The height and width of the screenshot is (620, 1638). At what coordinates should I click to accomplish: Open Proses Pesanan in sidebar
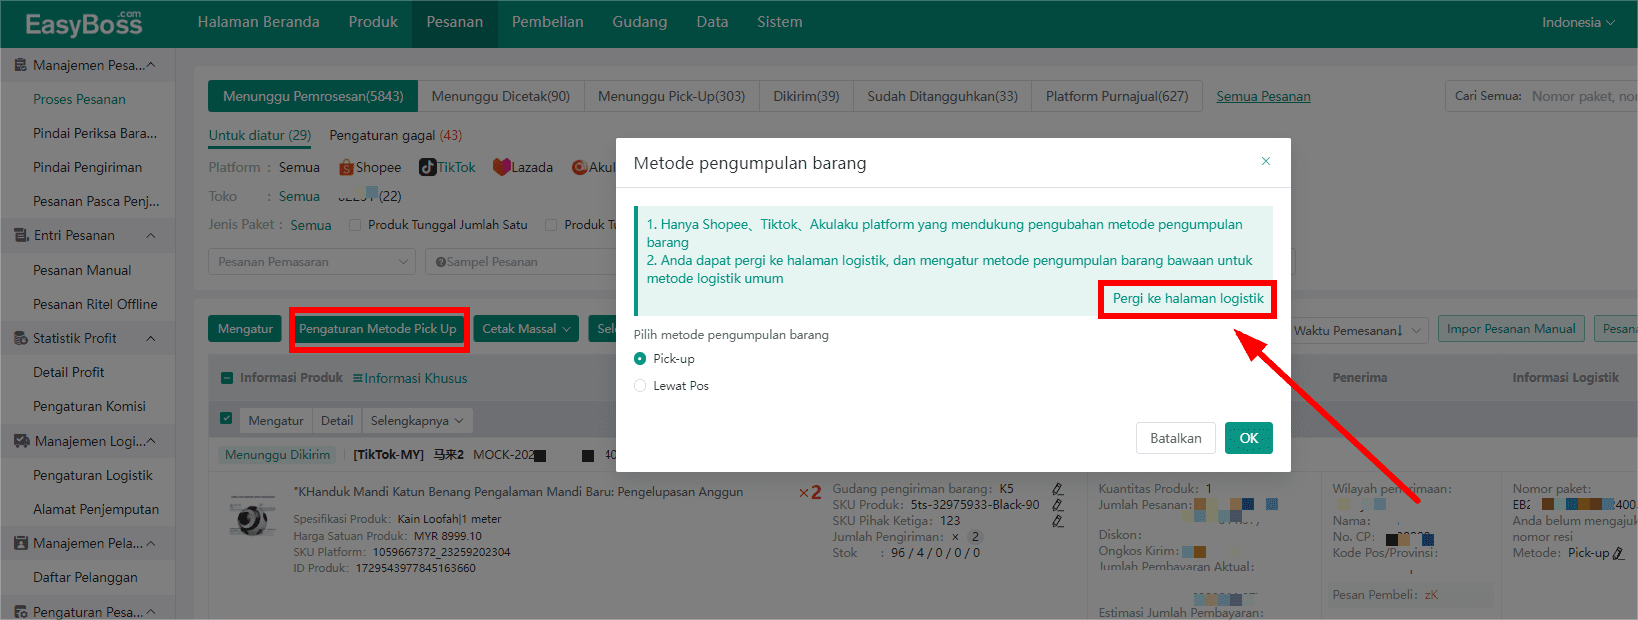point(79,99)
